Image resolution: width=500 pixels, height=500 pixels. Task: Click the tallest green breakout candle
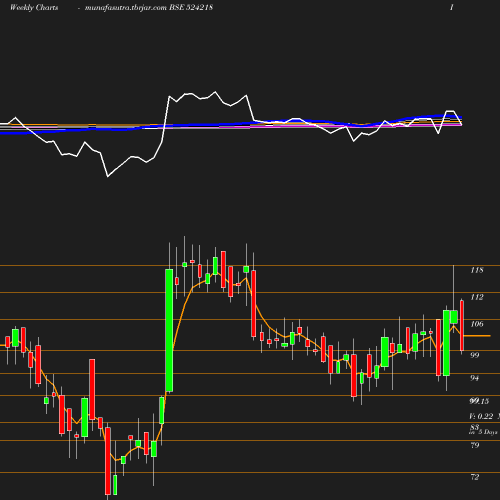click(169, 330)
